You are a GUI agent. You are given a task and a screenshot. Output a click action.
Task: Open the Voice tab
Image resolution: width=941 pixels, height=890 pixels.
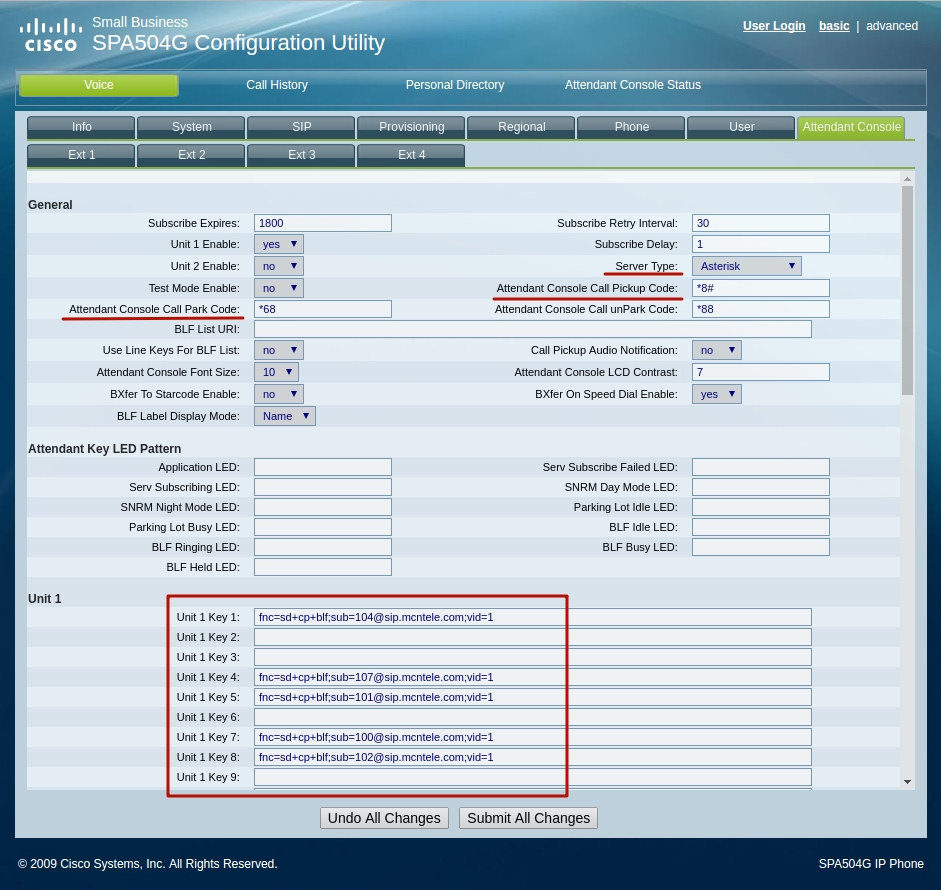coord(99,85)
